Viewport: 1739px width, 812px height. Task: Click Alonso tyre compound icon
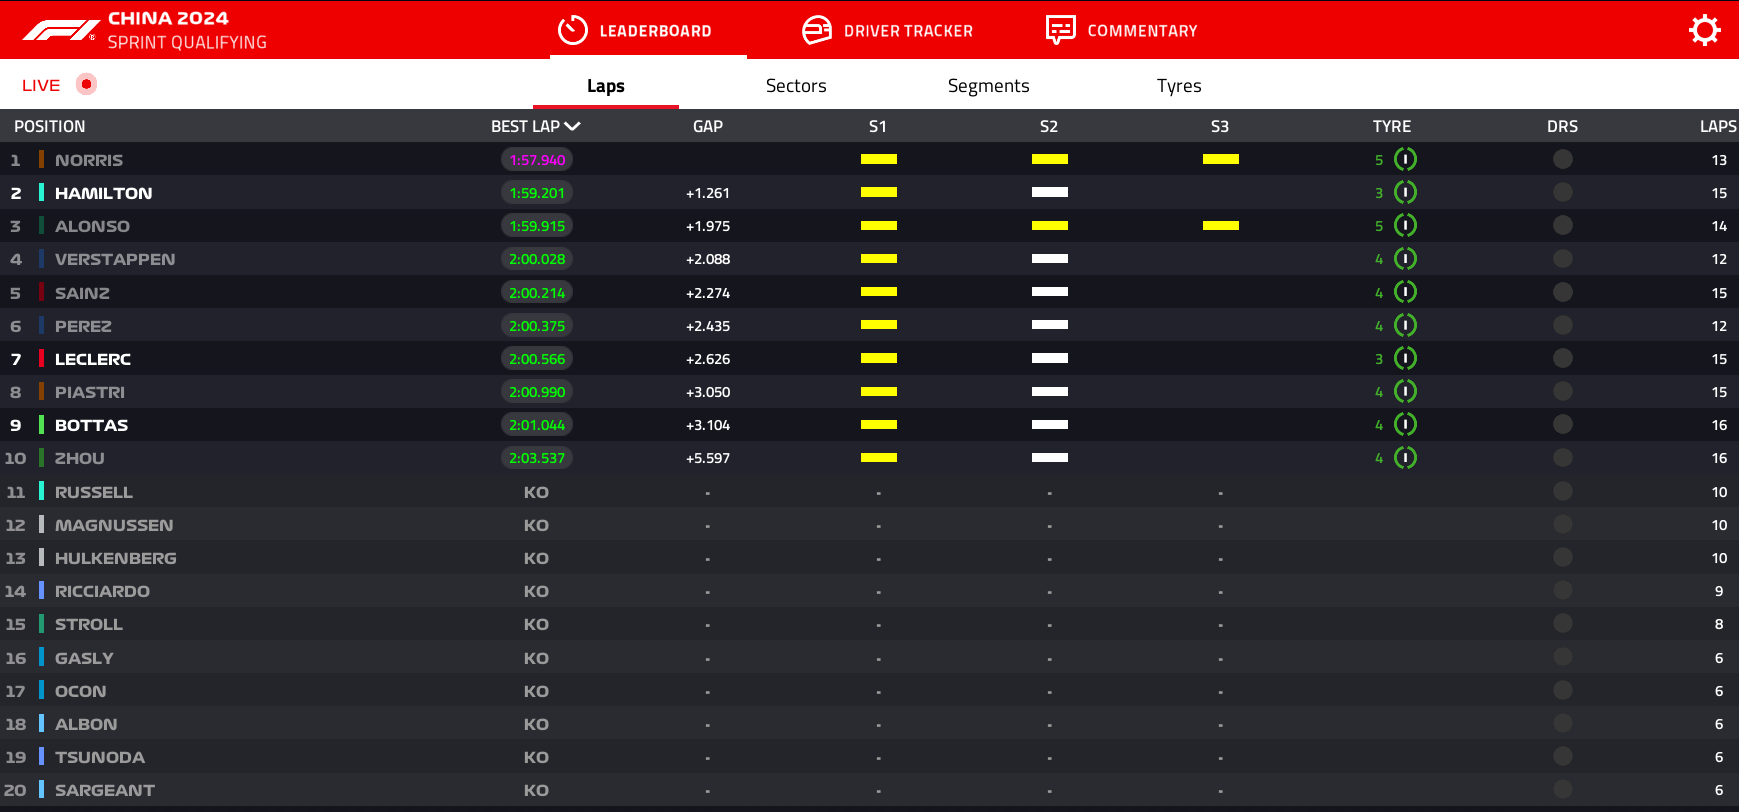click(x=1405, y=225)
